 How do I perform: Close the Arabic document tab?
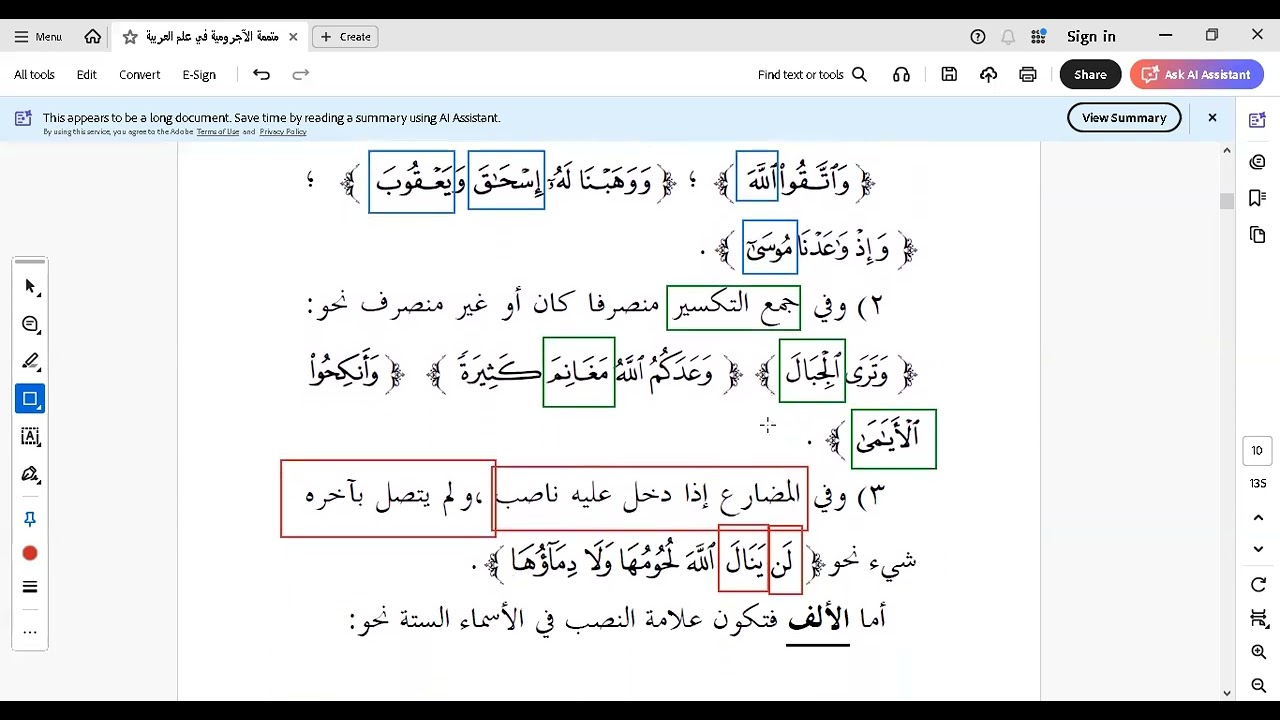293,36
